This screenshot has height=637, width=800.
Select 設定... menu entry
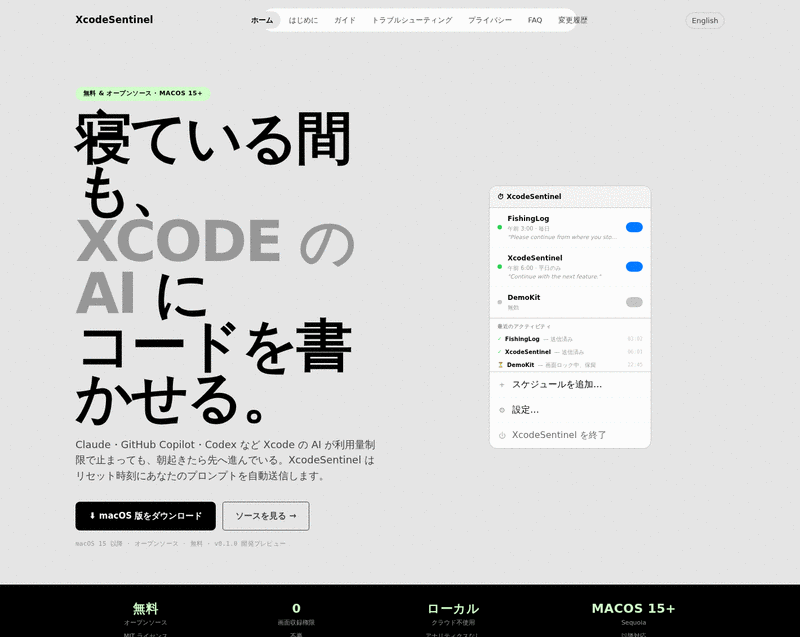point(570,410)
